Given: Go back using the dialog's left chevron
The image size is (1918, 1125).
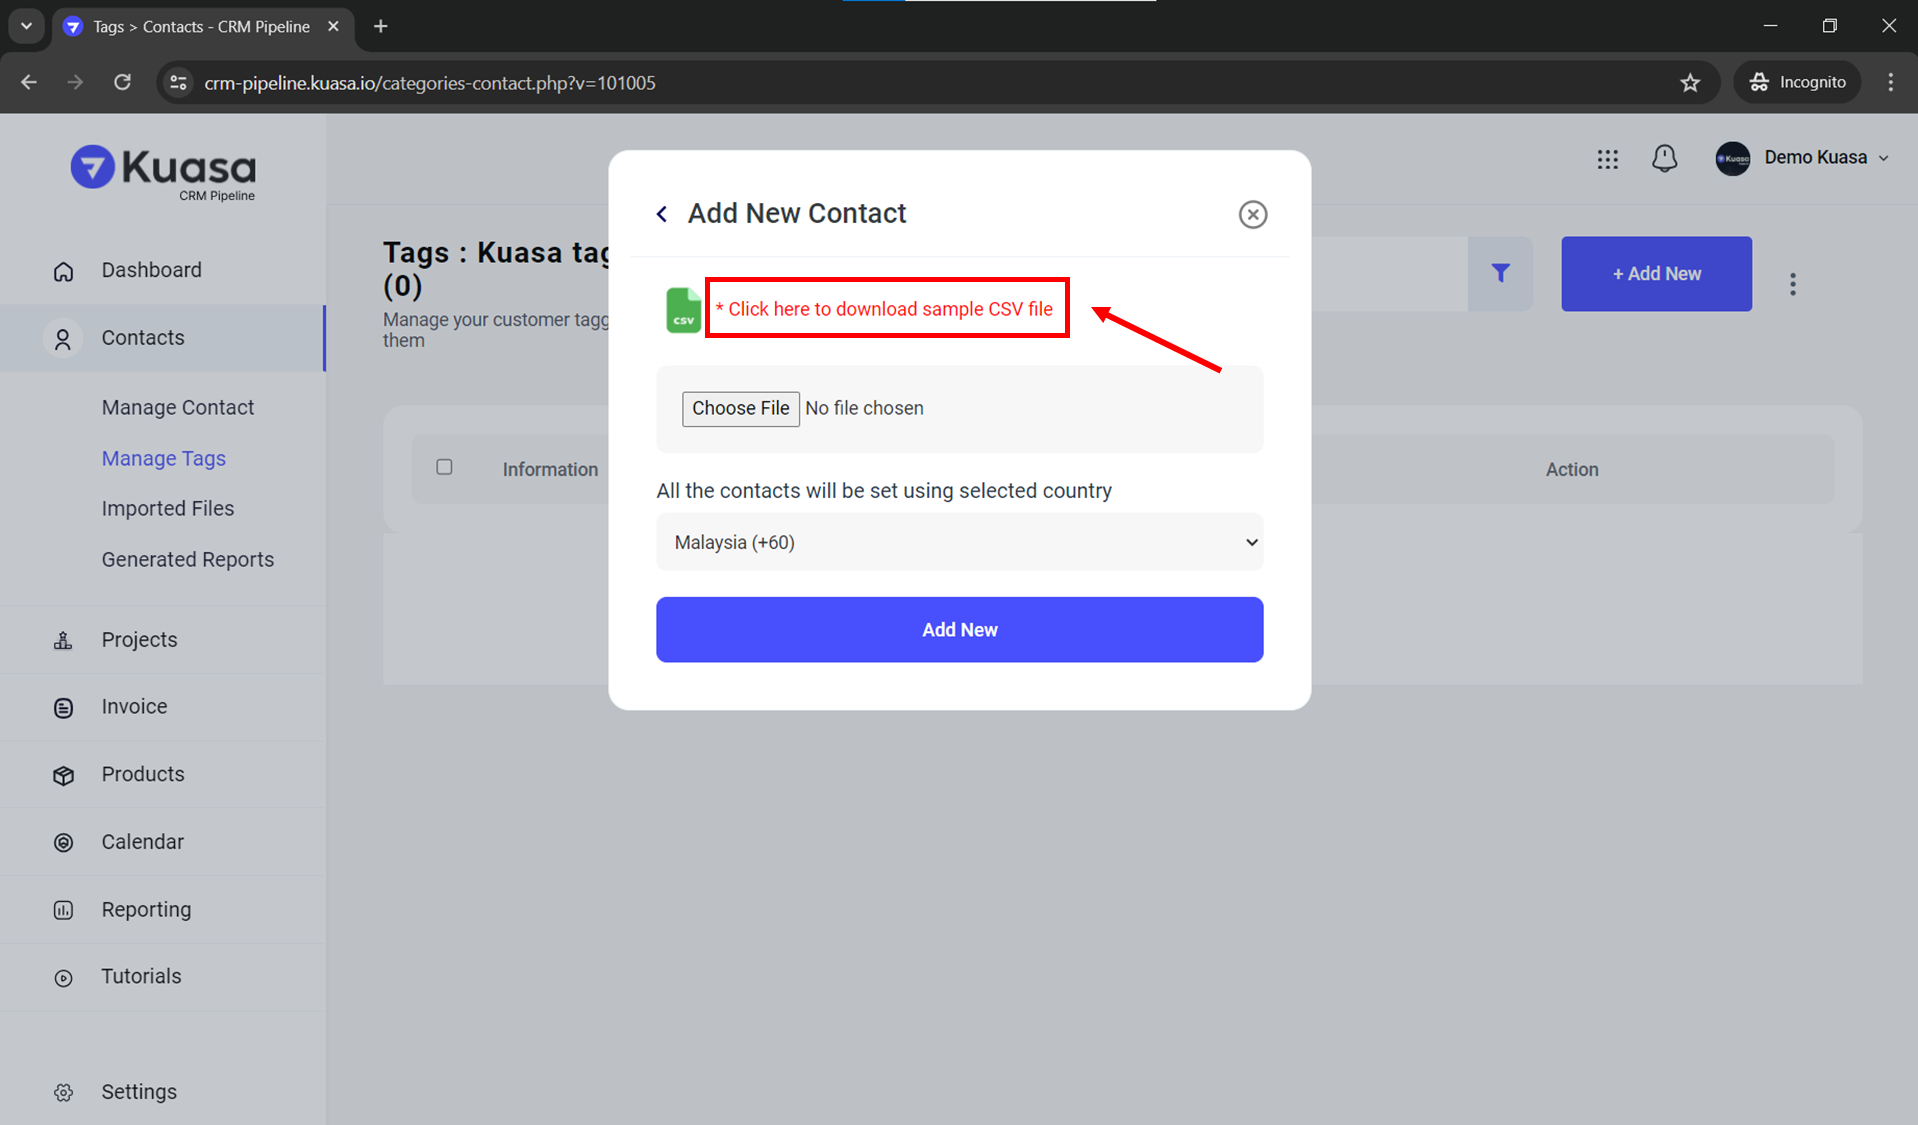Looking at the screenshot, I should click(x=662, y=214).
